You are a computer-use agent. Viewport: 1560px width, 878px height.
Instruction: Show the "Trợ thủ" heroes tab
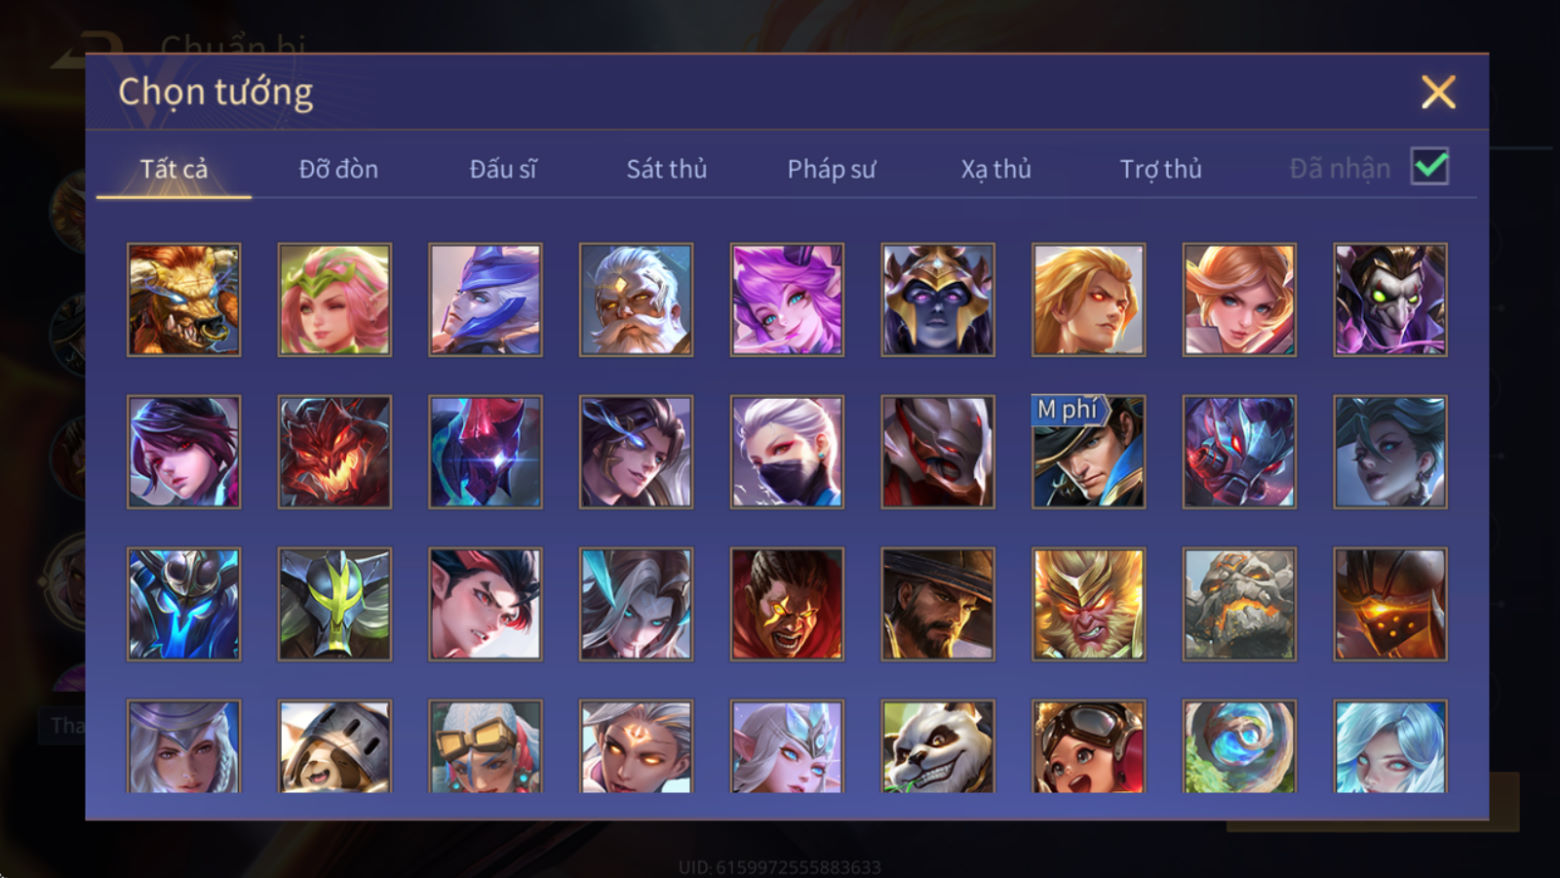coord(1160,169)
